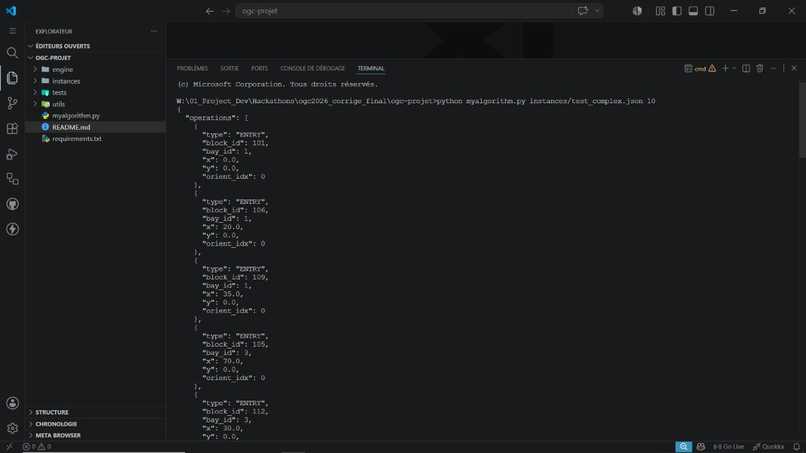806x453 pixels.
Task: Switch to the SORTIE tab
Action: coord(229,68)
